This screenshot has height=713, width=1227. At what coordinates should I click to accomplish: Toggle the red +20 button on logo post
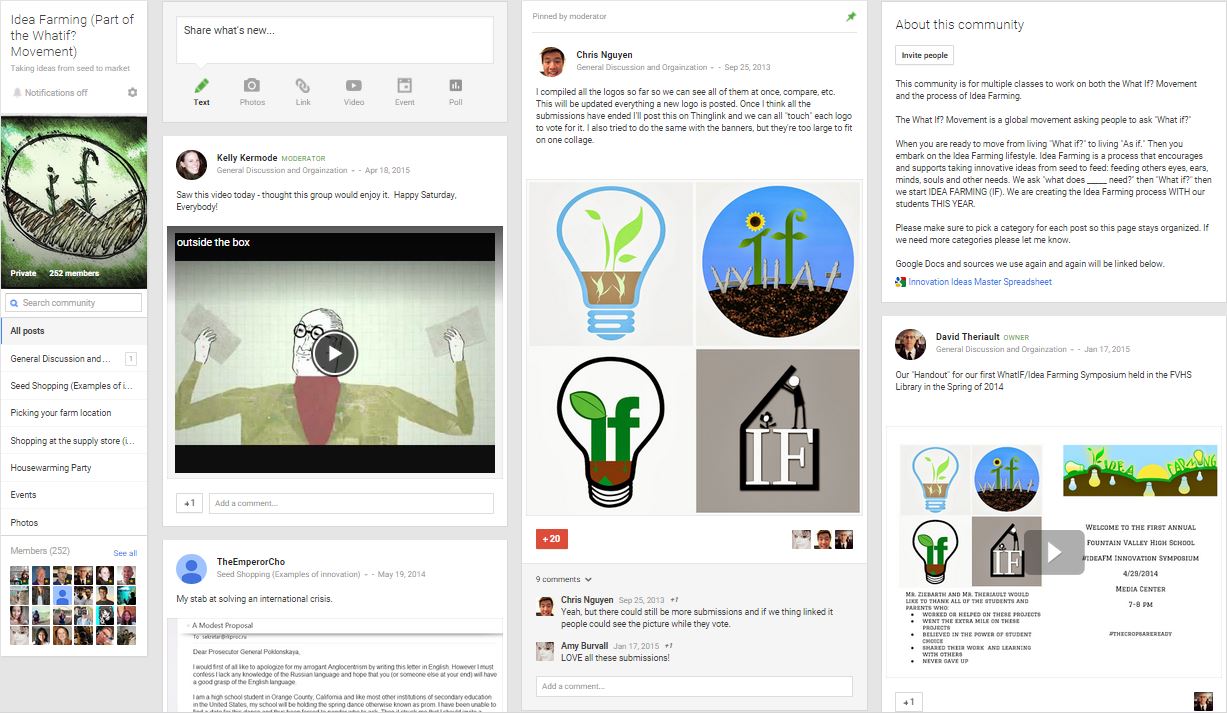coord(551,539)
